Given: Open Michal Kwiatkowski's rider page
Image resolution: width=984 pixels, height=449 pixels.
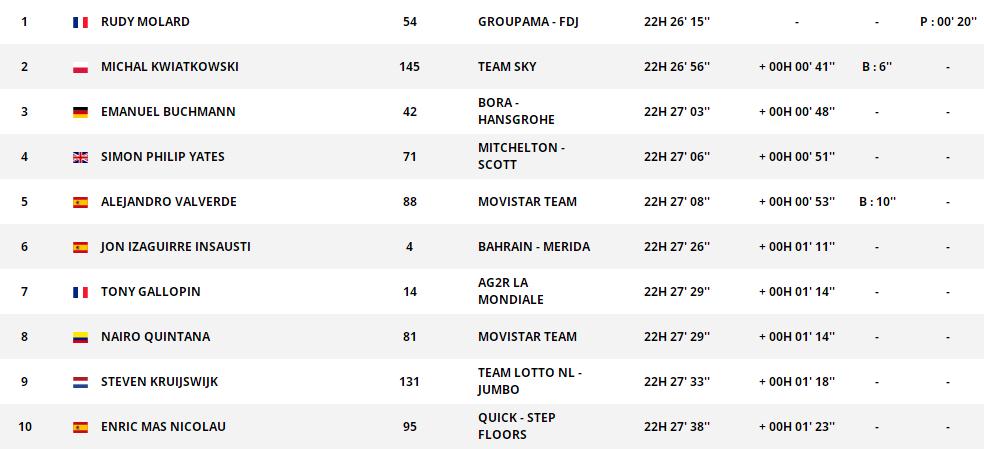Looking at the screenshot, I should [x=169, y=67].
